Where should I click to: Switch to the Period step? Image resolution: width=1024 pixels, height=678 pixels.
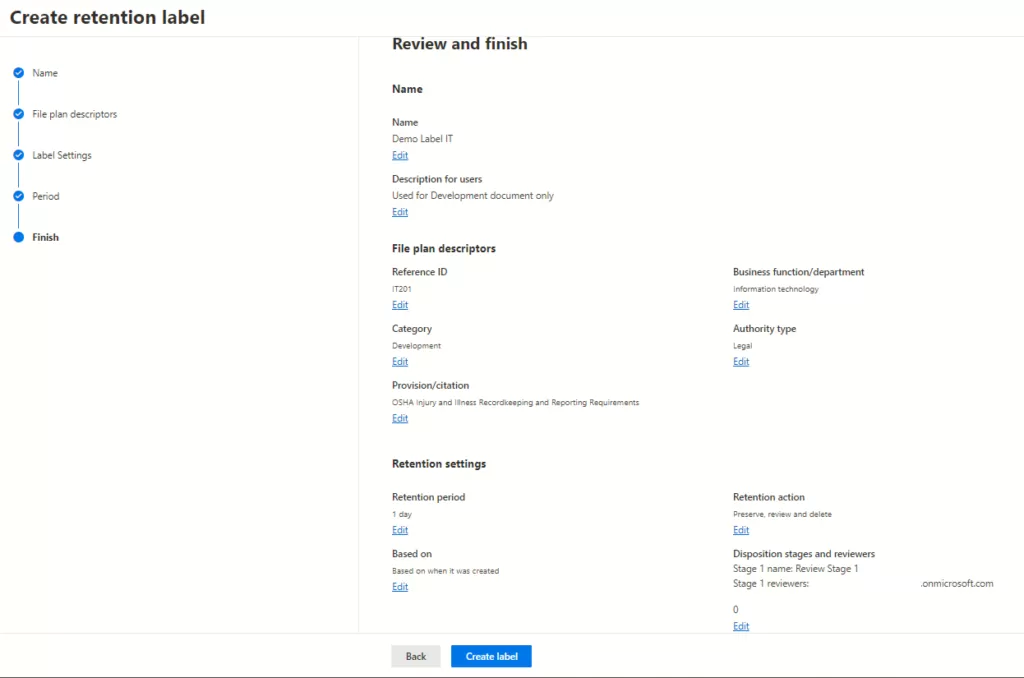coord(46,196)
